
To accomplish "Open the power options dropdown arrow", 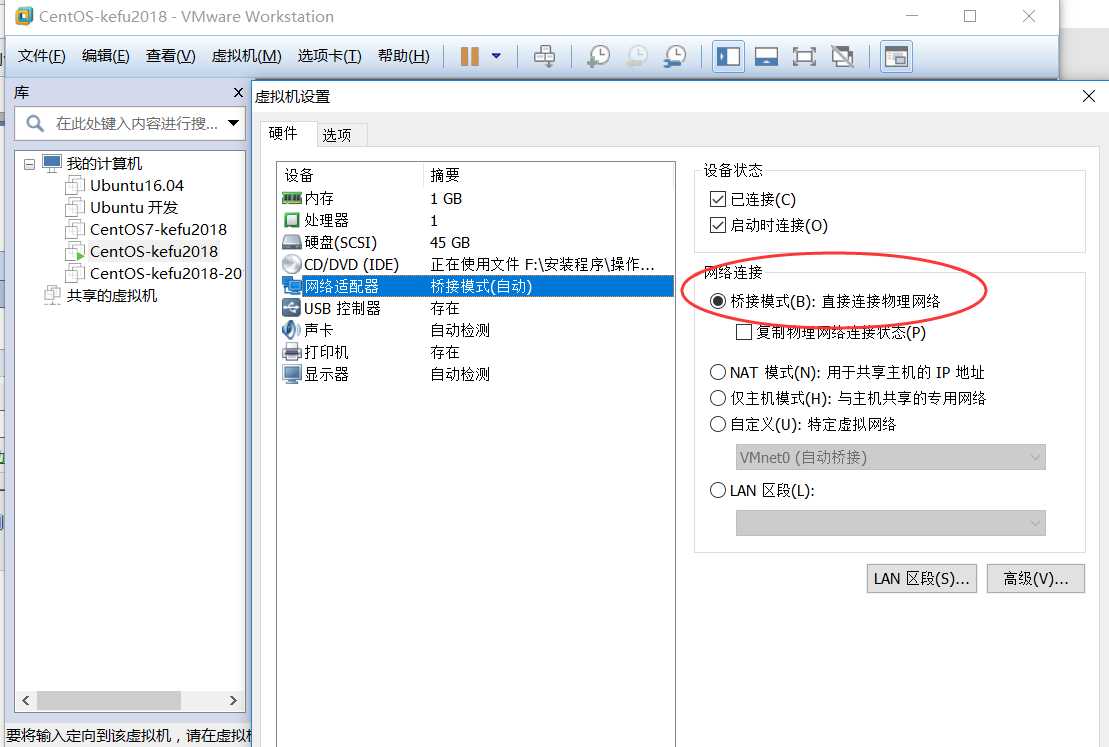I will [x=497, y=56].
